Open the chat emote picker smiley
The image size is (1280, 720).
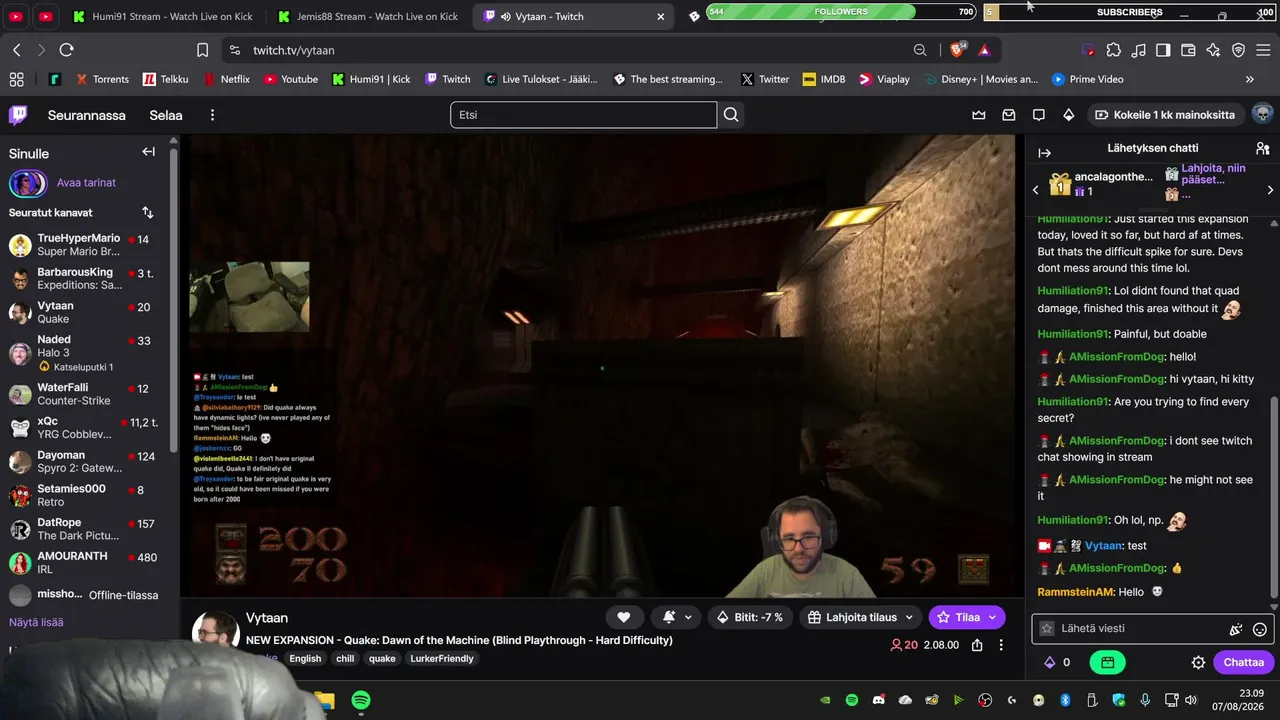(x=1260, y=629)
